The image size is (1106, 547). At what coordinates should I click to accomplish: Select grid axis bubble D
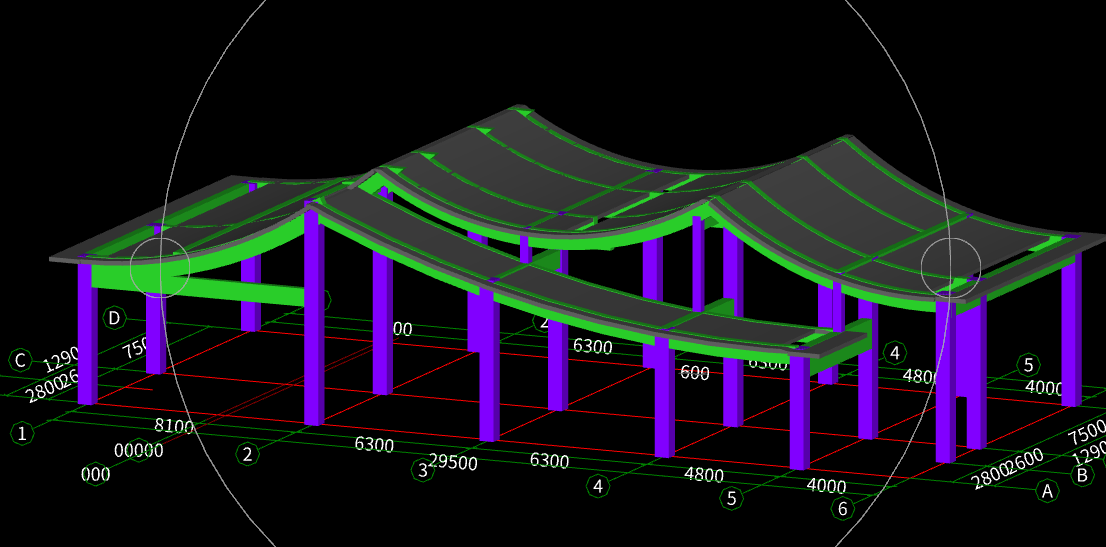point(114,318)
